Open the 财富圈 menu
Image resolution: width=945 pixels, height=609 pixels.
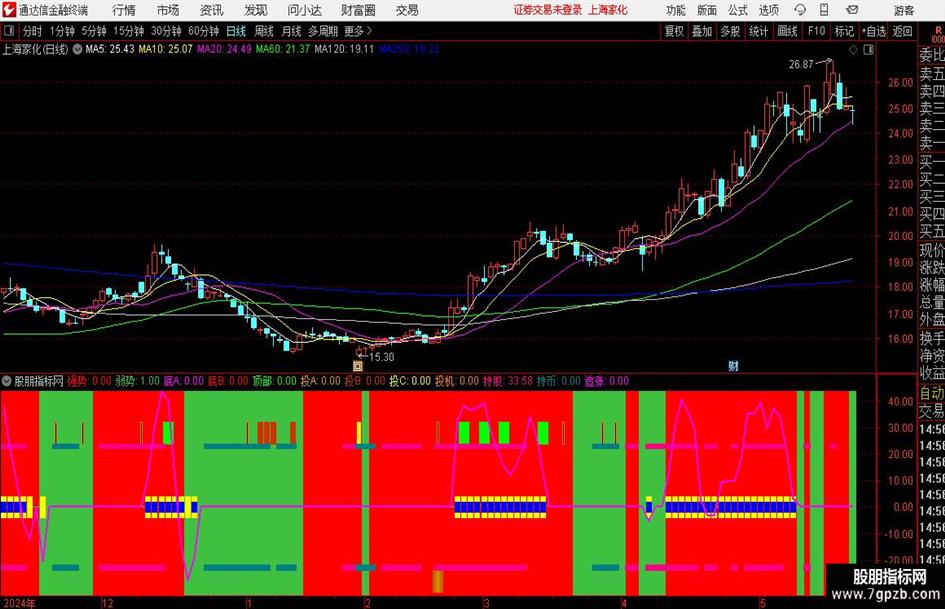click(x=358, y=10)
